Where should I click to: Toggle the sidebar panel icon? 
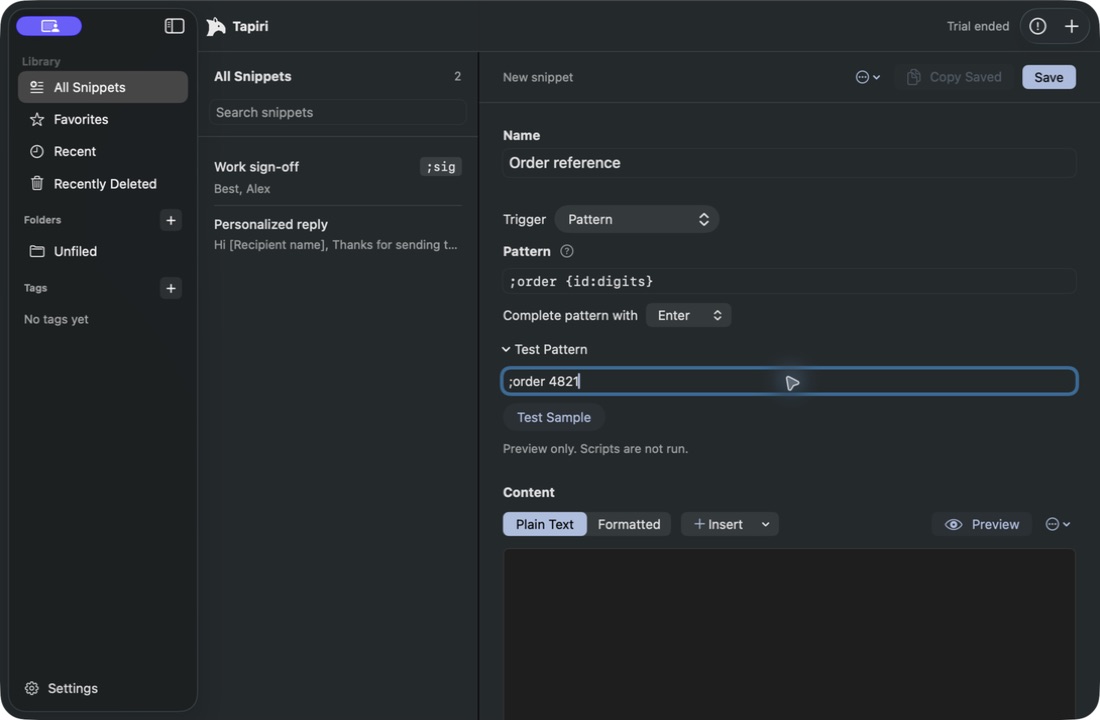point(174,26)
